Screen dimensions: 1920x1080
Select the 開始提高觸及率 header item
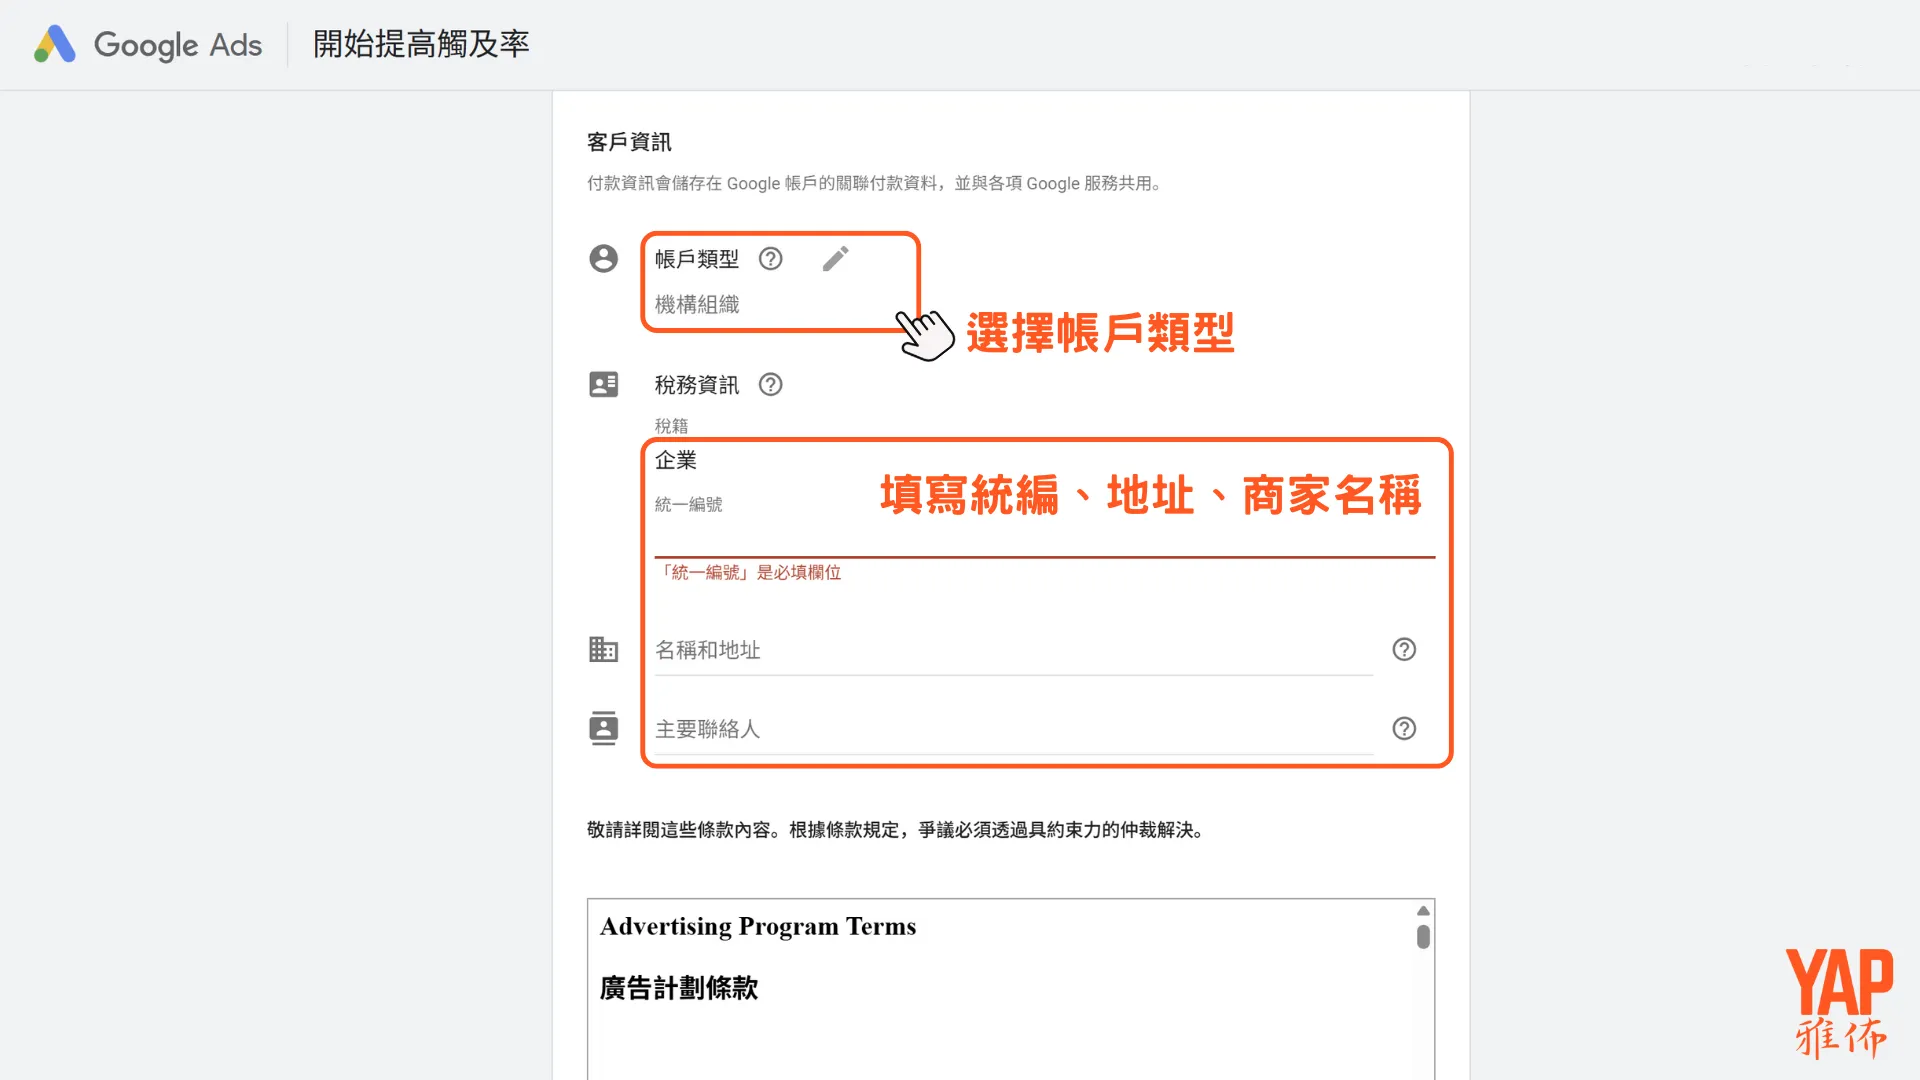tap(420, 44)
